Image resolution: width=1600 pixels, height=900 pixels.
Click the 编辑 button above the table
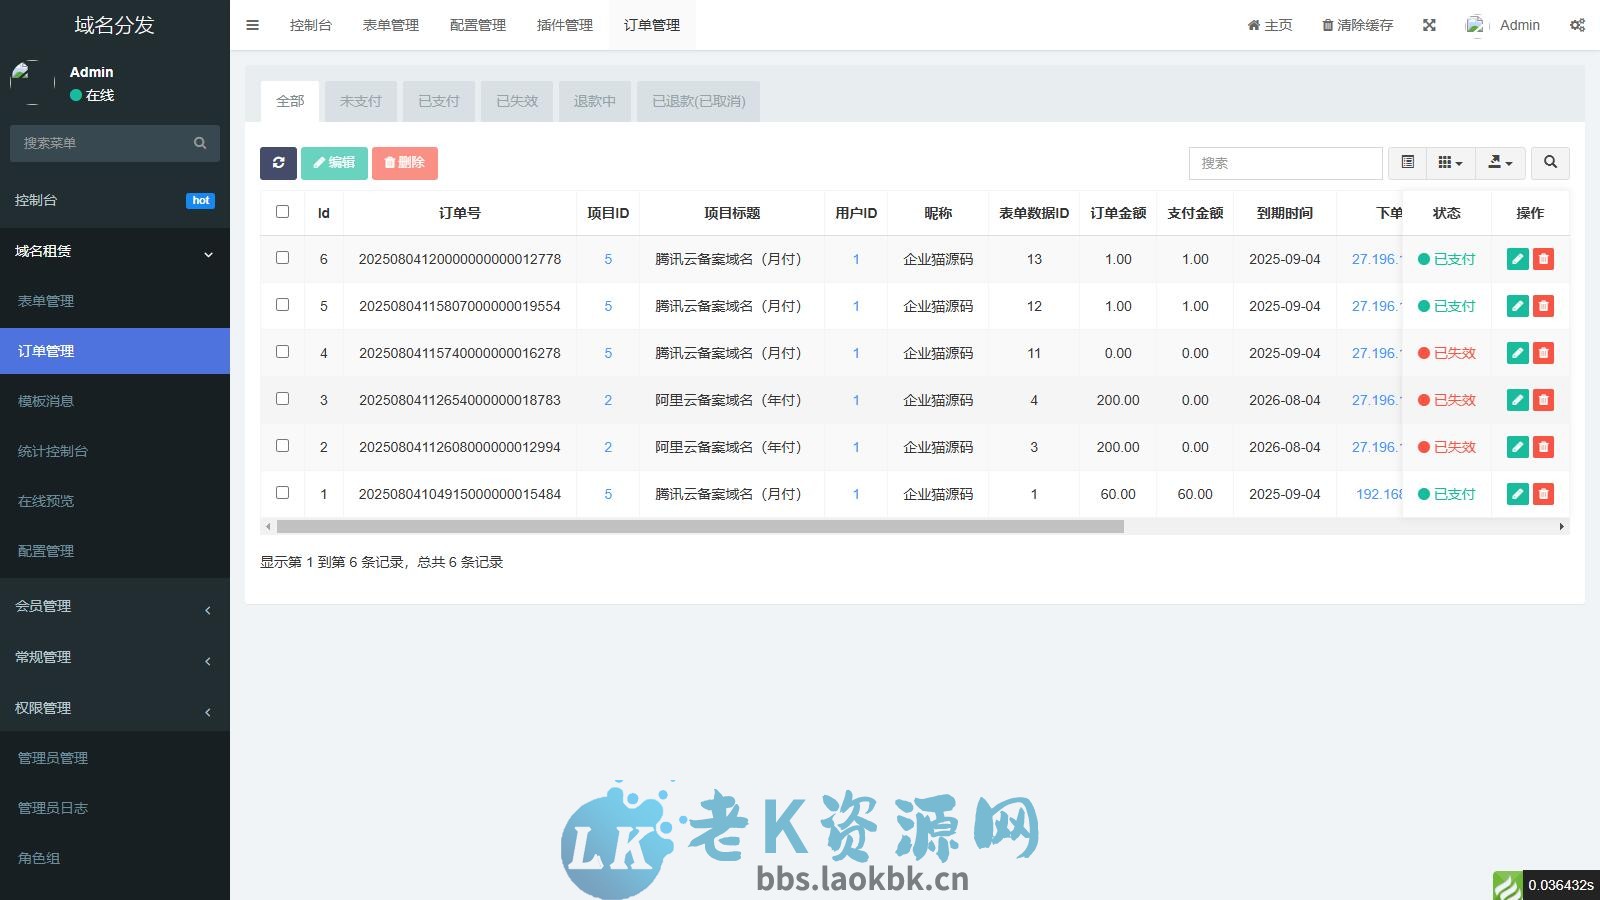click(335, 163)
